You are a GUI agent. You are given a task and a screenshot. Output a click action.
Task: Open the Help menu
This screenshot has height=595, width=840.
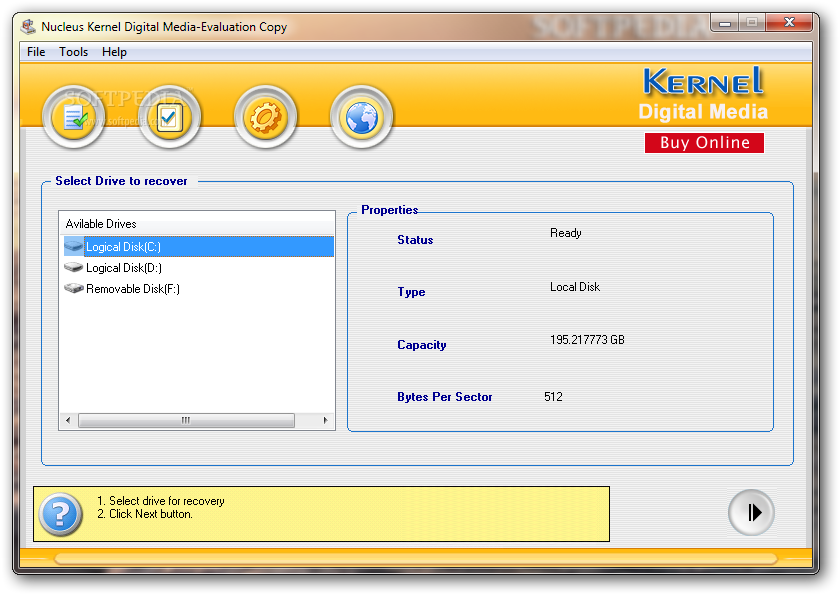point(114,52)
